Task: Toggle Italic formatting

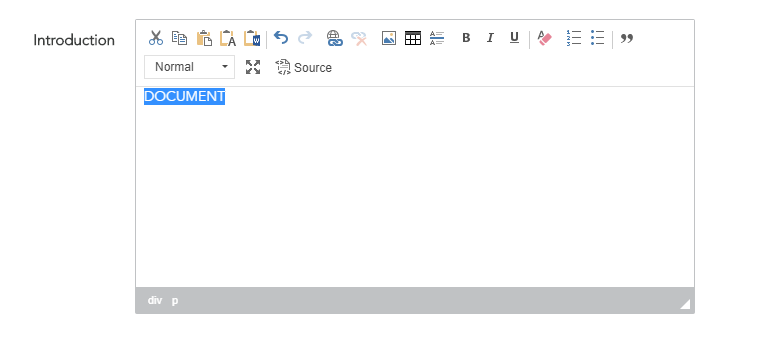Action: [490, 38]
